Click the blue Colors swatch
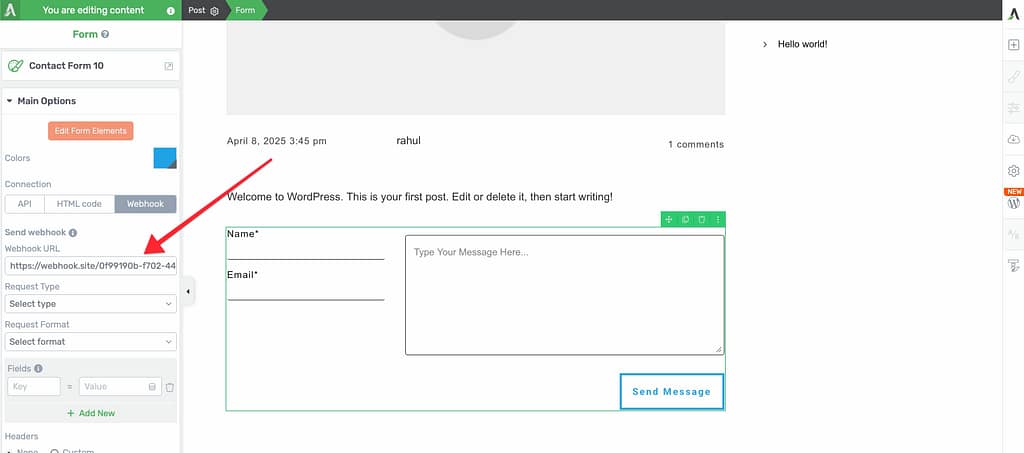This screenshot has width=1024, height=453. tap(165, 158)
